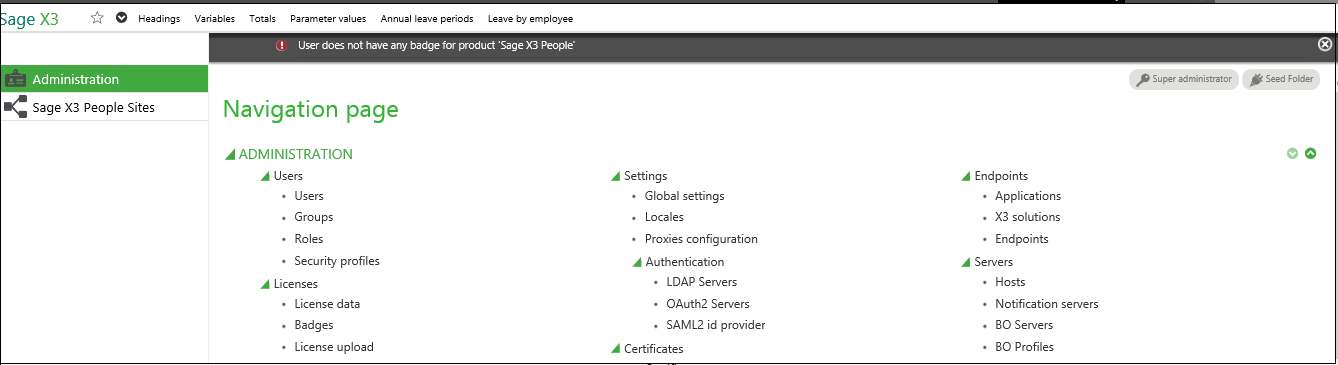Open BO Servers link
Screen dimensions: 1338x365
tap(1024, 325)
